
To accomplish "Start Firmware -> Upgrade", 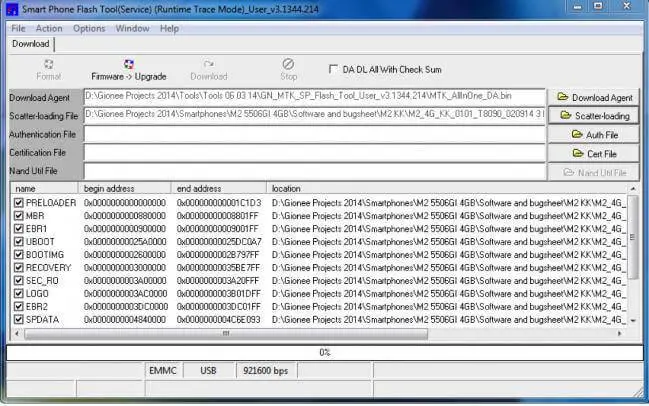I will click(x=129, y=70).
